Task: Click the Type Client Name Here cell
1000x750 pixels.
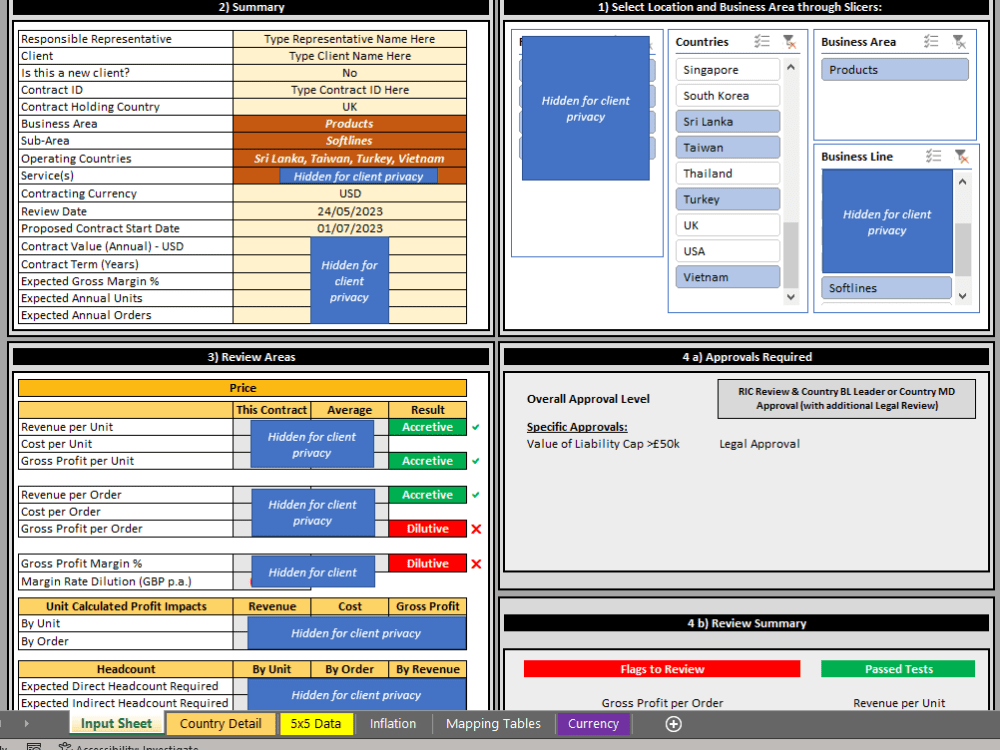Action: coord(349,55)
